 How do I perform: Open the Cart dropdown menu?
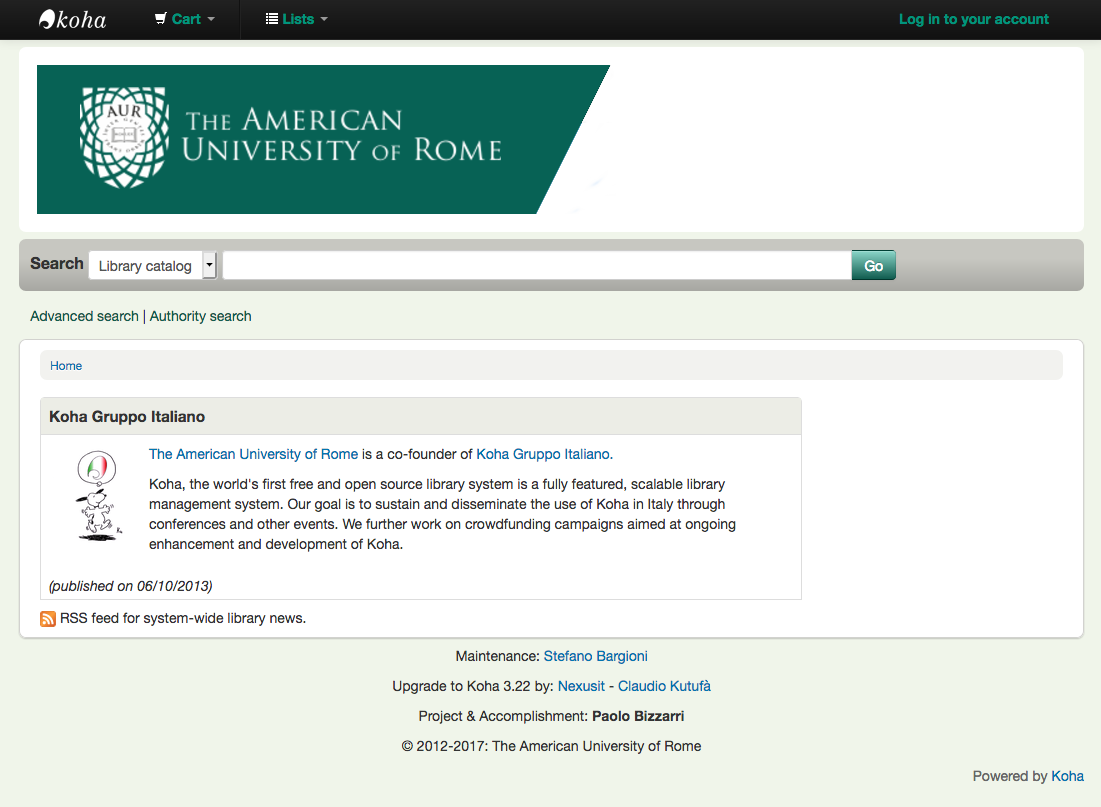point(185,19)
